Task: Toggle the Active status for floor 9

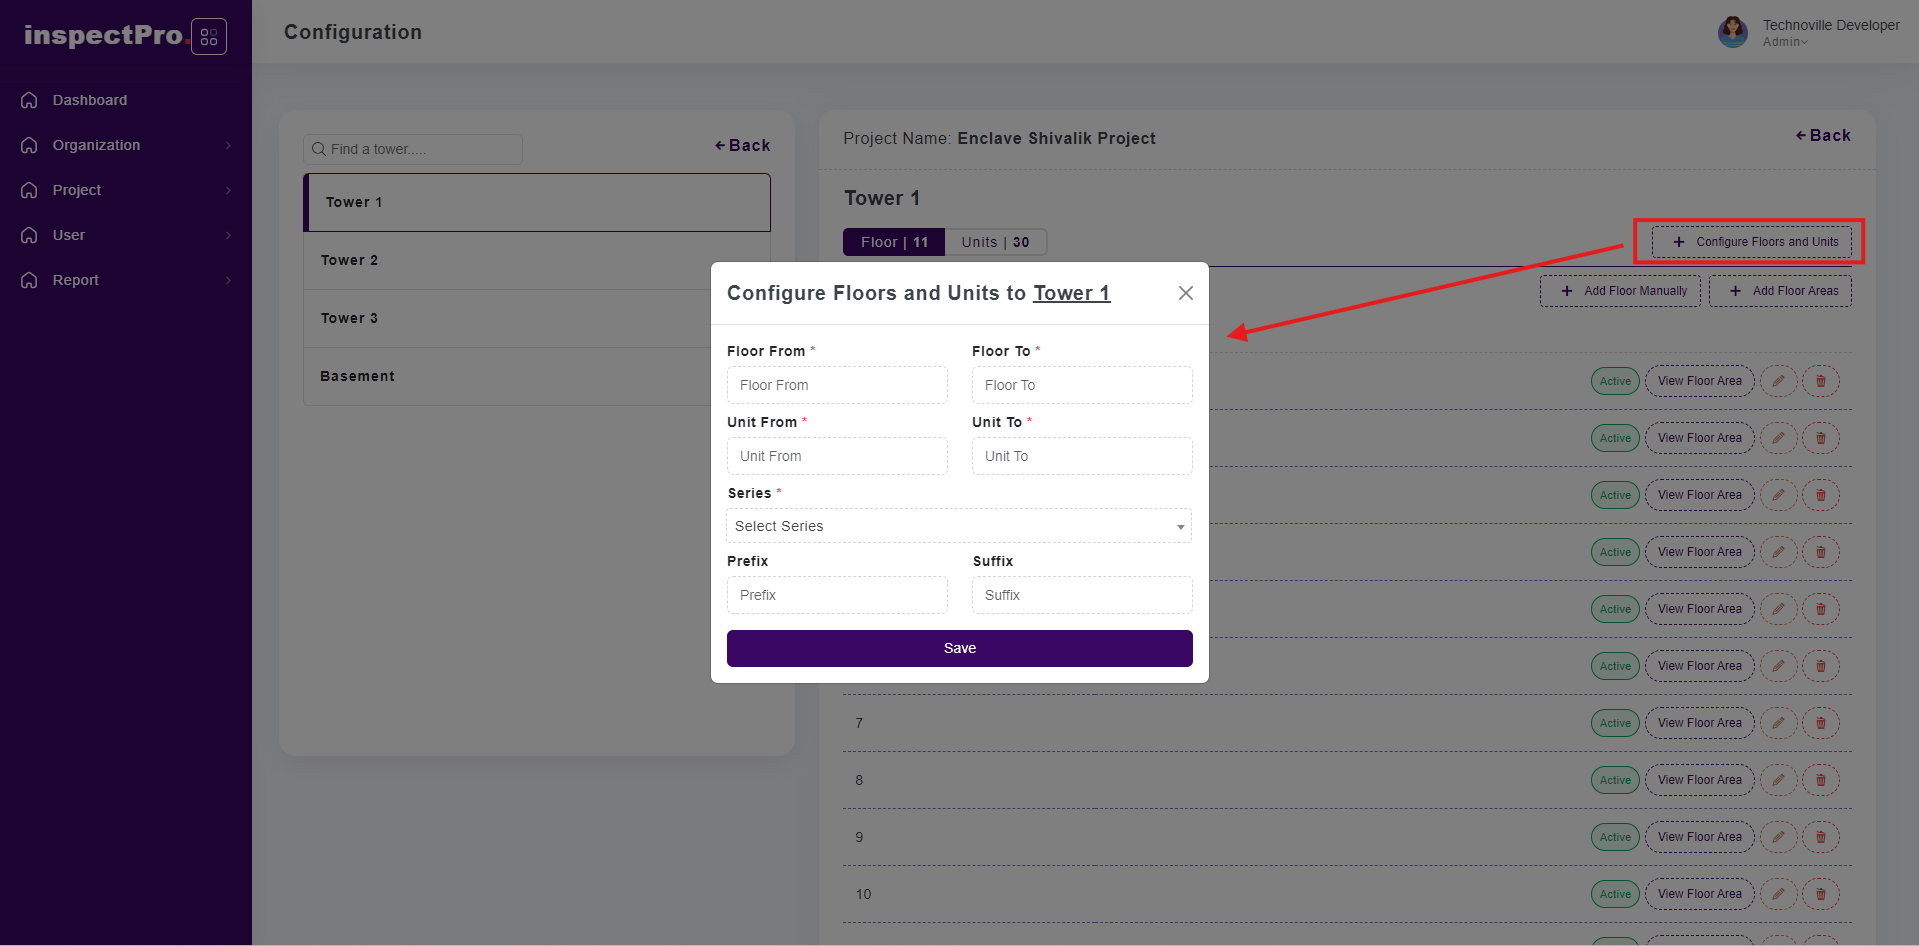Action: [1614, 837]
